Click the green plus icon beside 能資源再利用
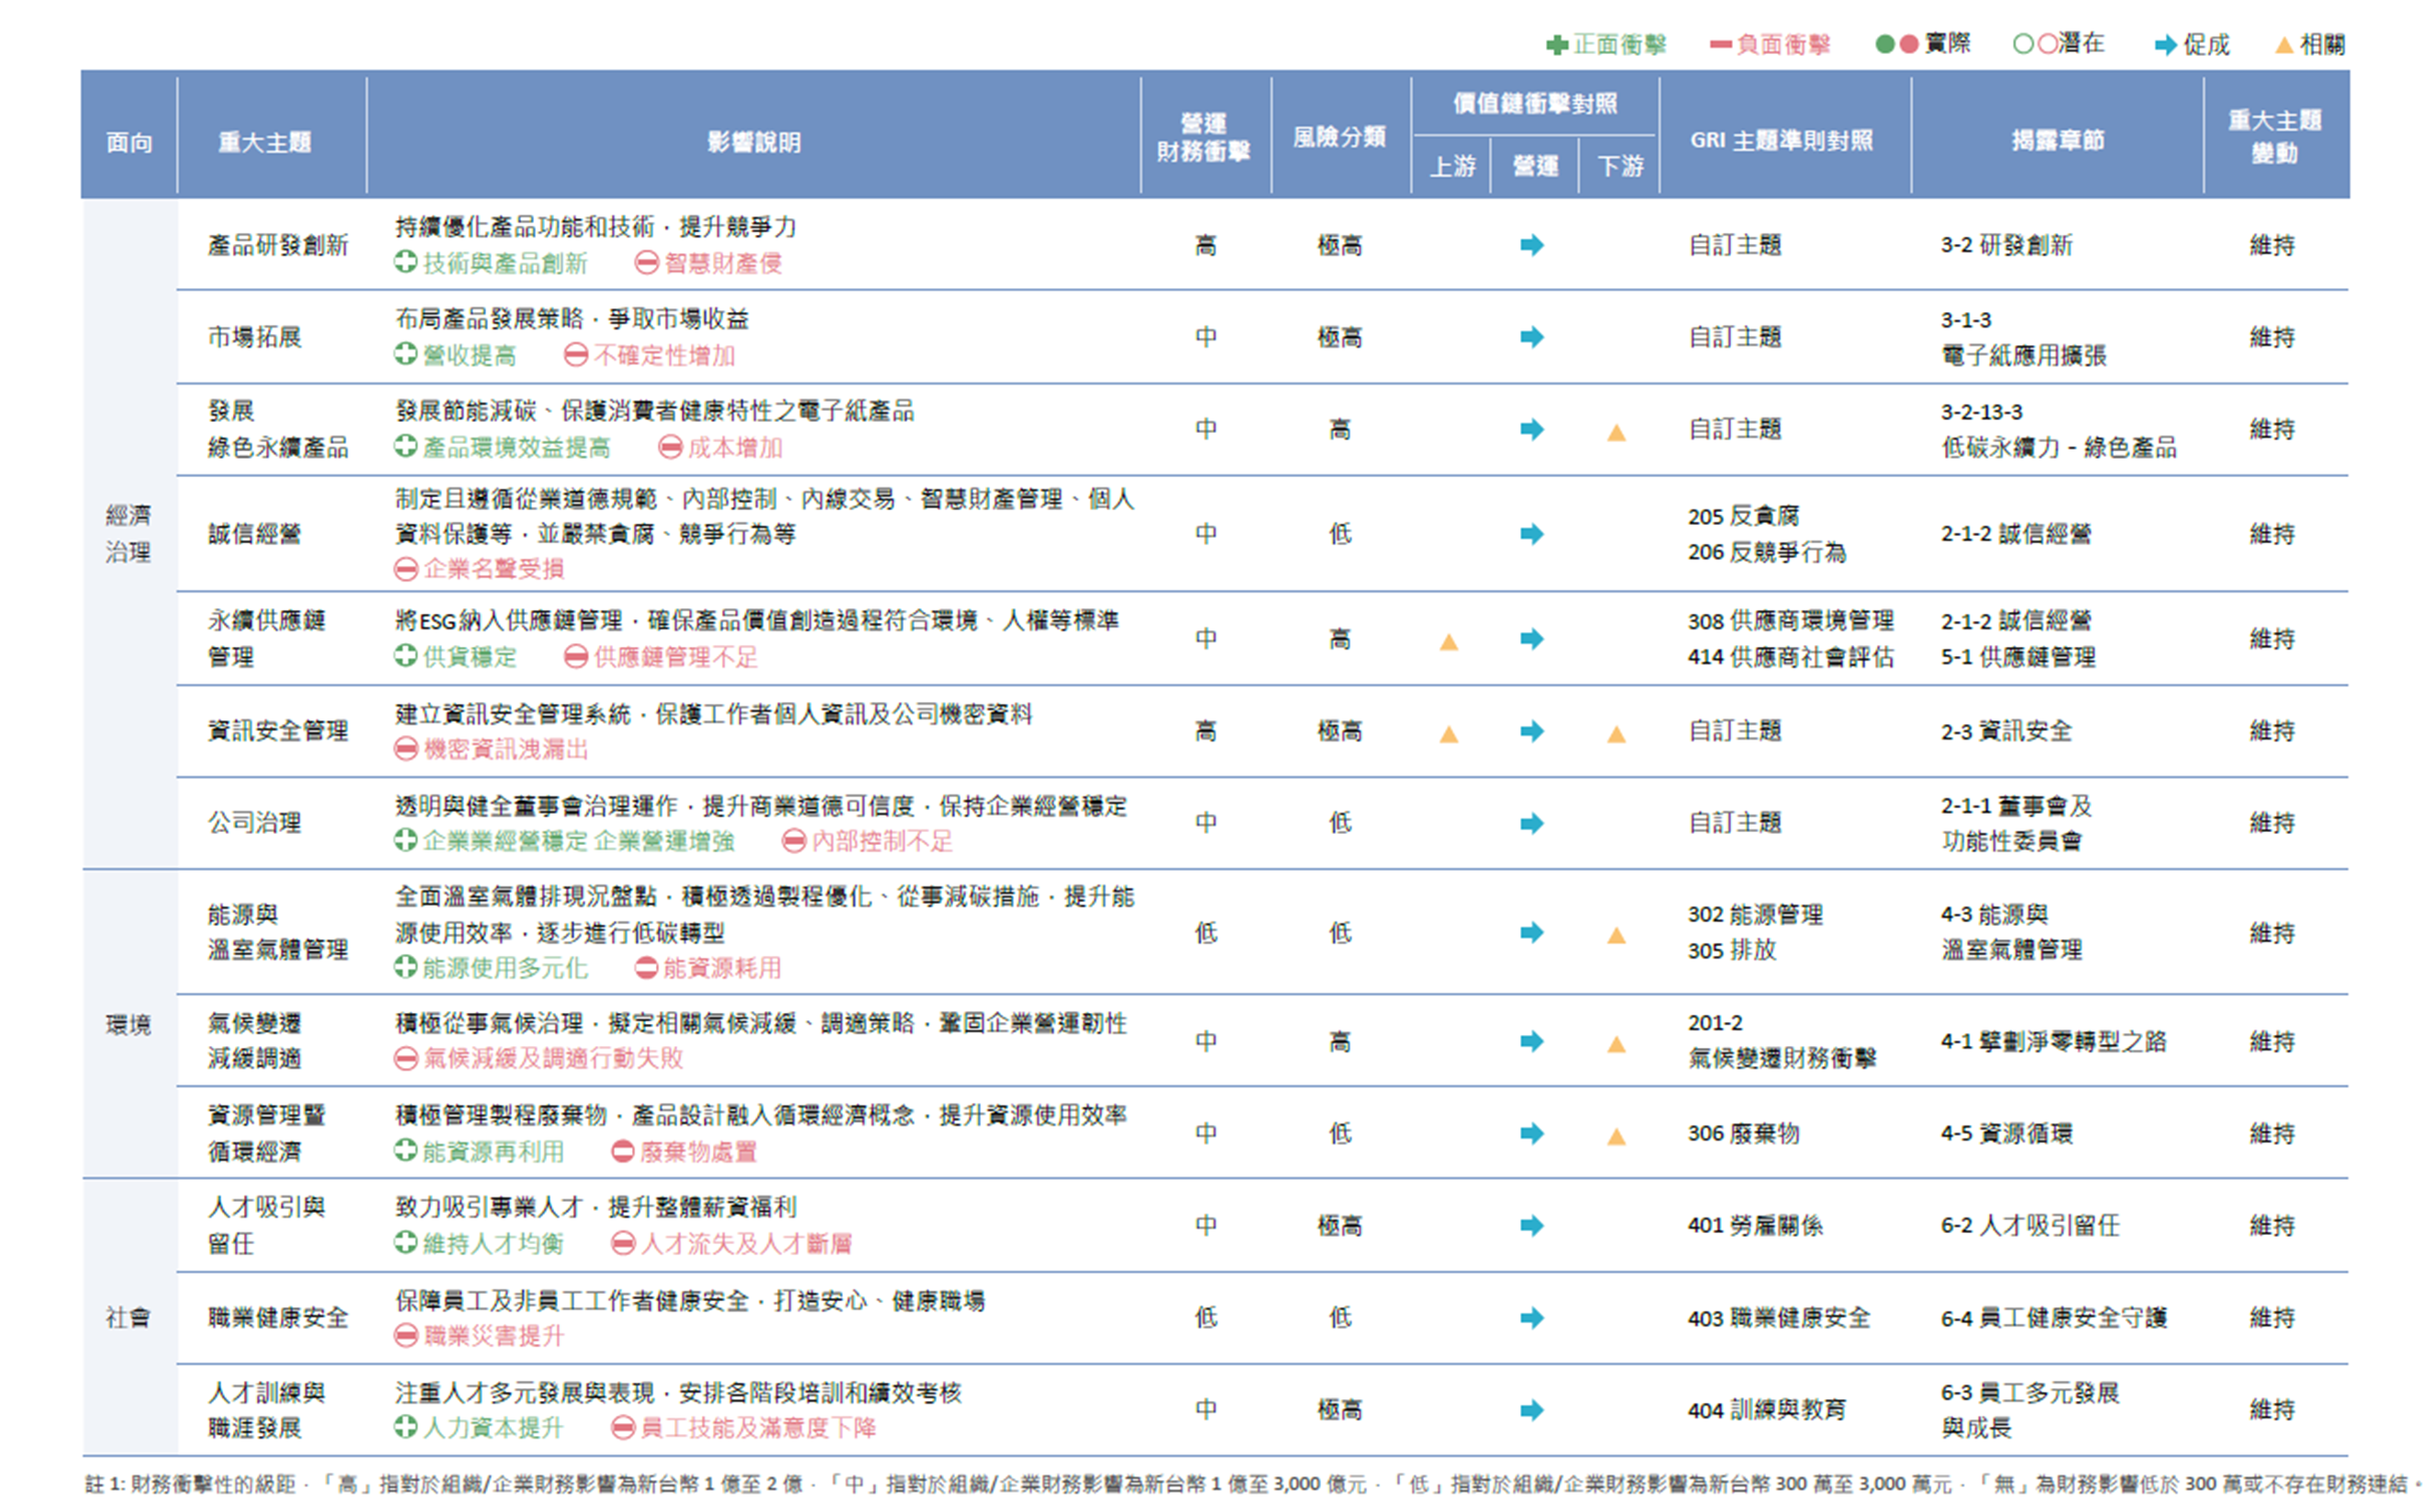The height and width of the screenshot is (1512, 2433). (405, 1150)
